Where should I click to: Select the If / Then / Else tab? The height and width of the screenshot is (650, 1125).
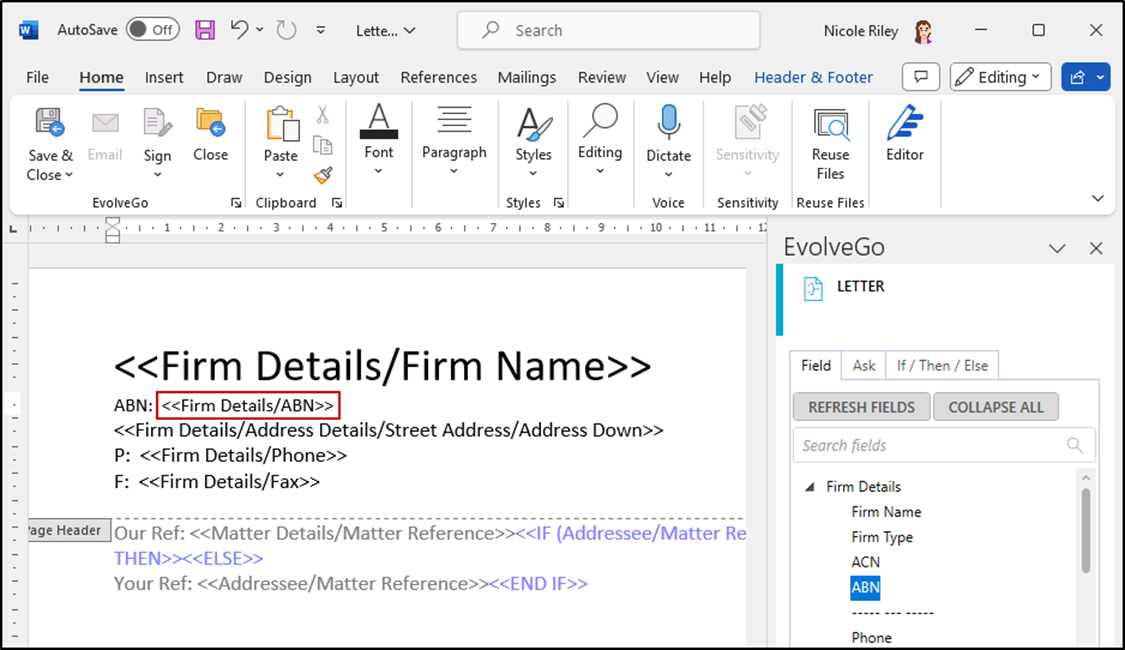pyautogui.click(x=942, y=365)
